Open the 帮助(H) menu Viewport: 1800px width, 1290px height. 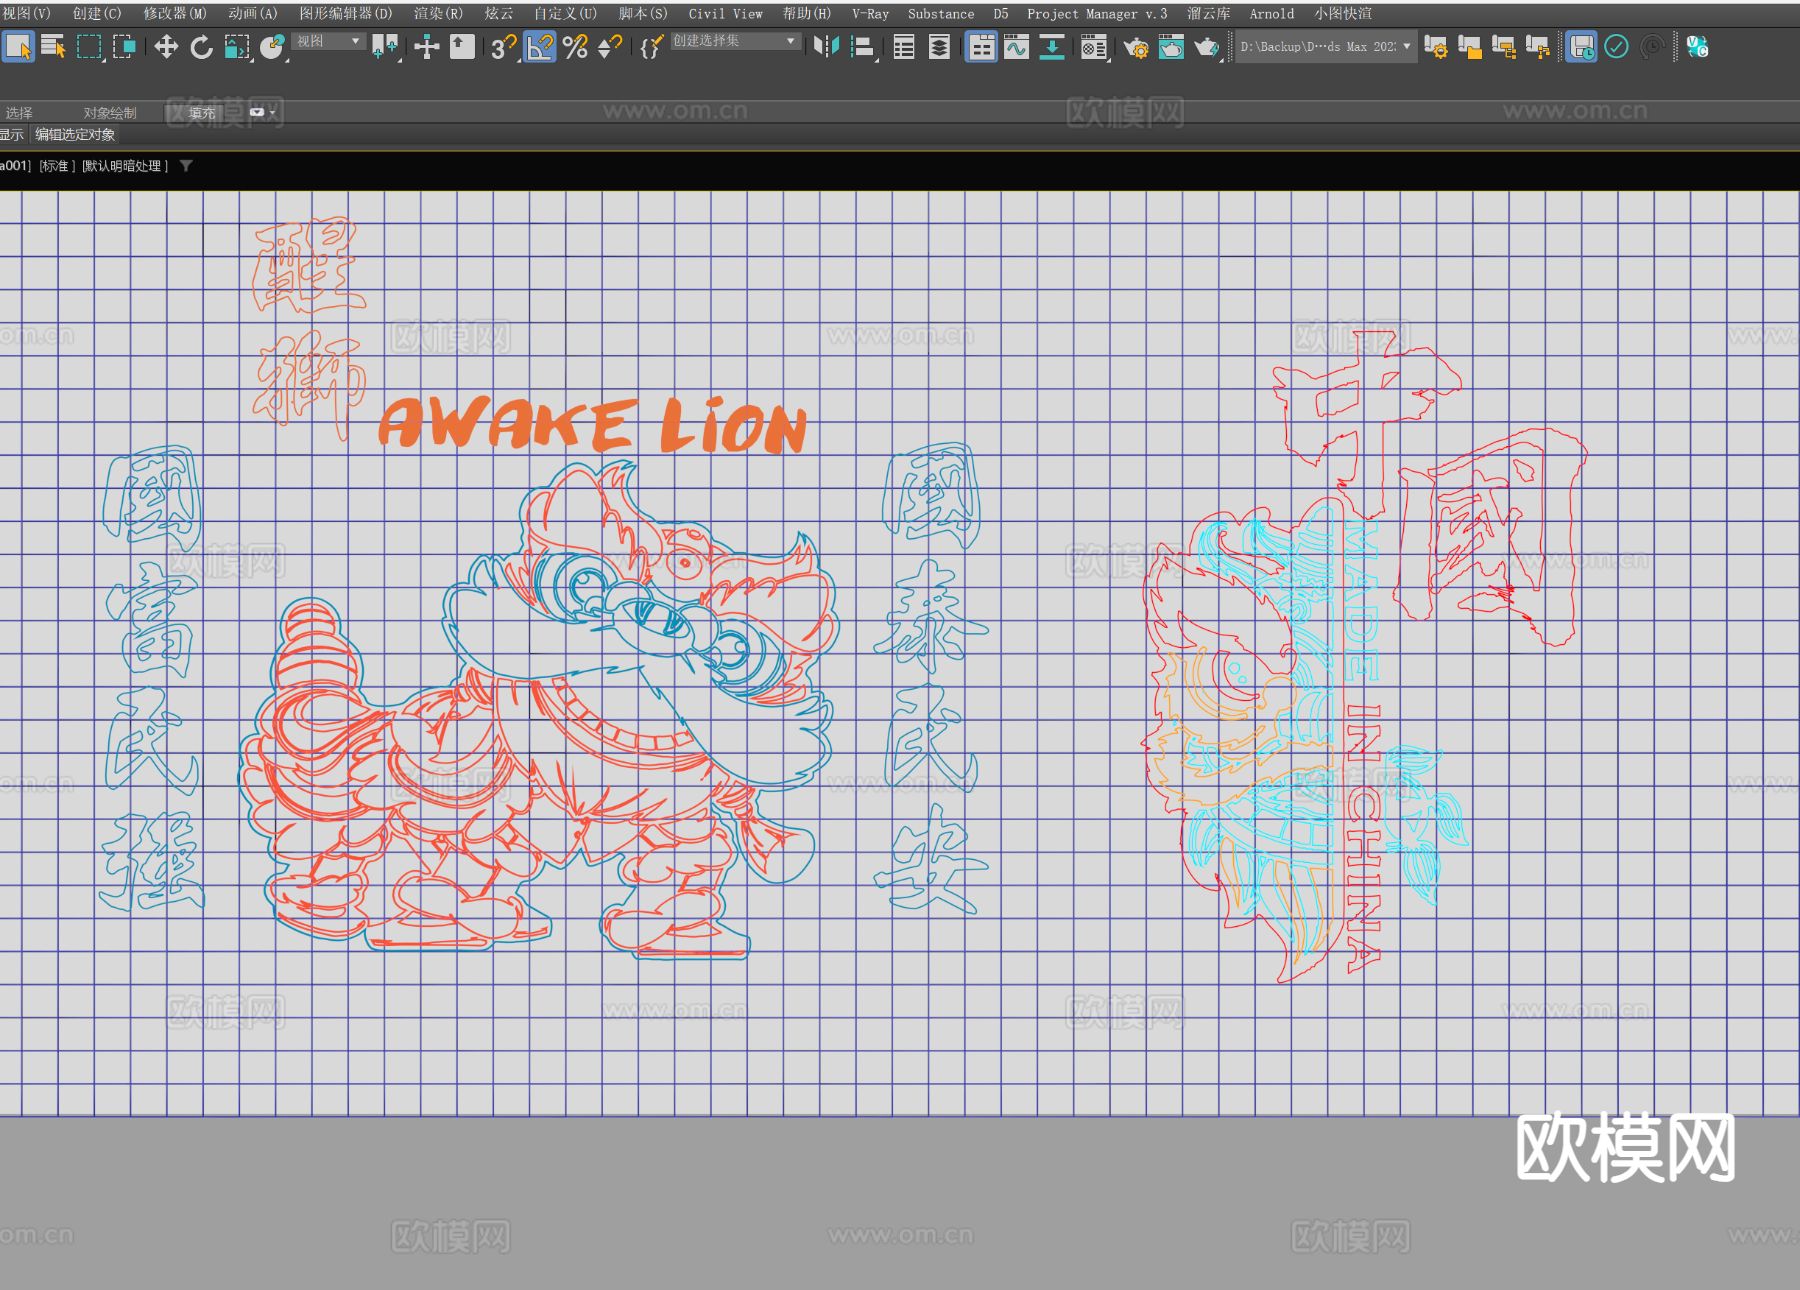[x=807, y=13]
